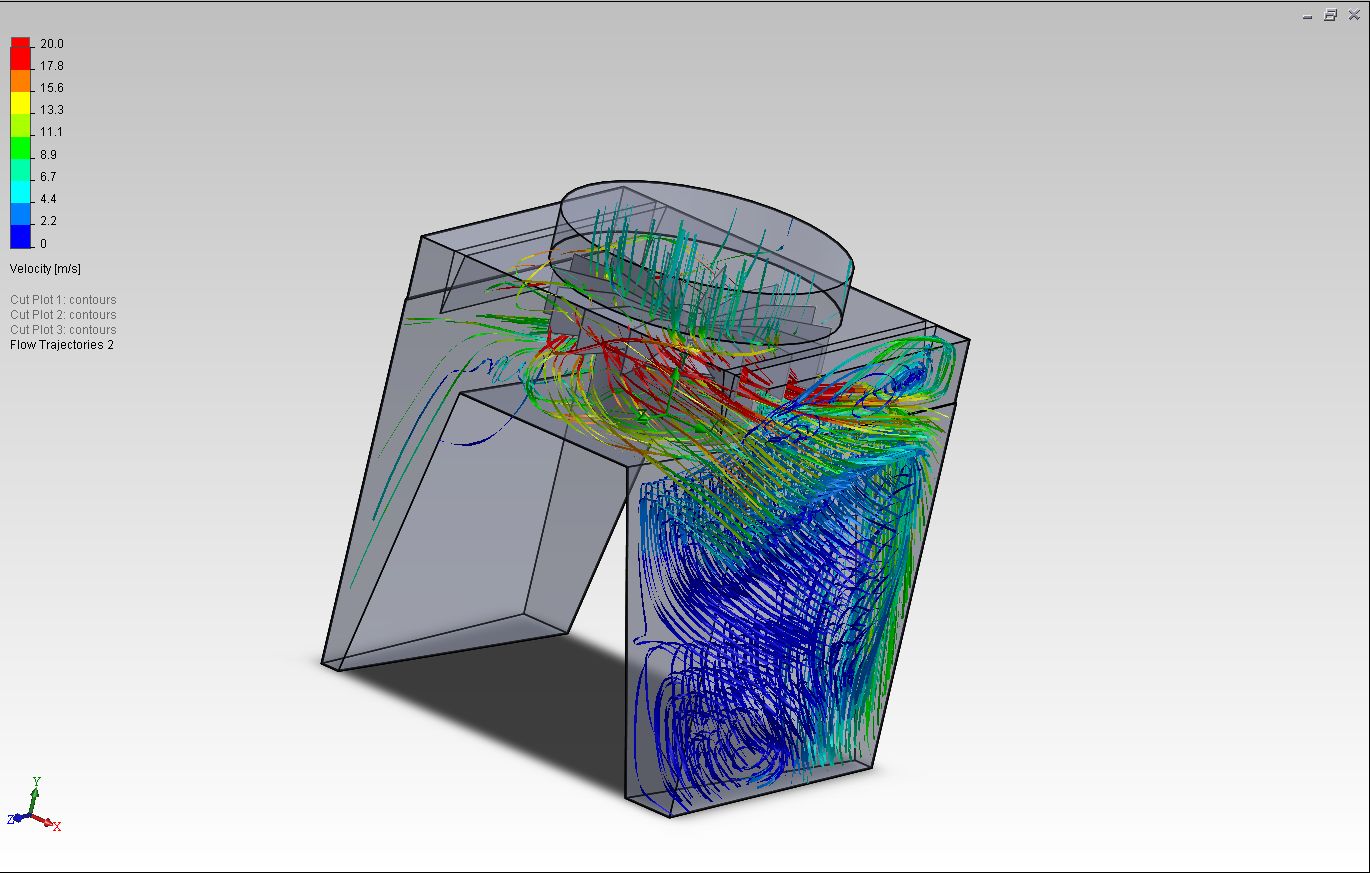
Task: Select the legend value 6.7
Action: coord(49,177)
